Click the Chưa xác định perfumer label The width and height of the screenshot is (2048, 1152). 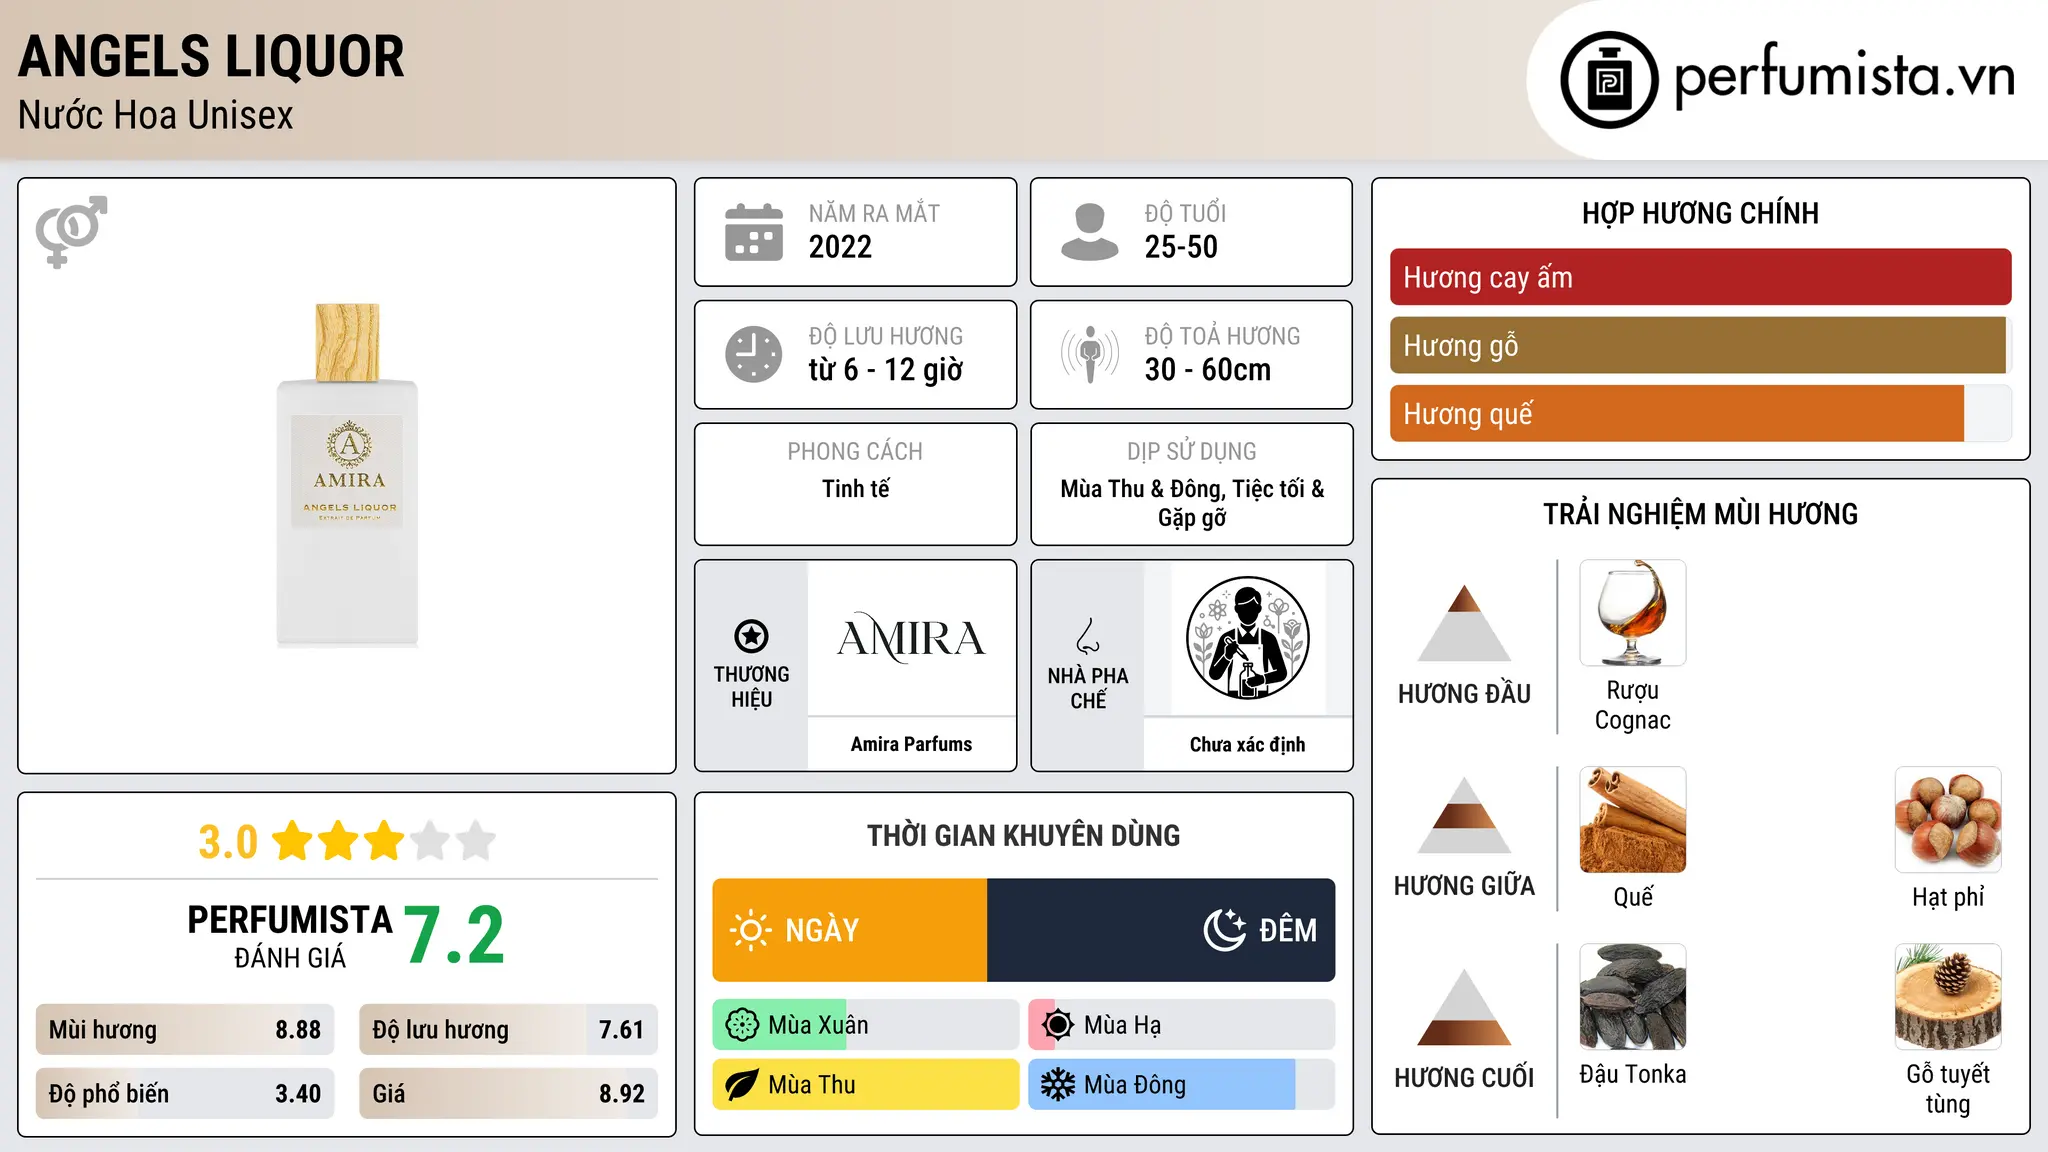click(1247, 744)
